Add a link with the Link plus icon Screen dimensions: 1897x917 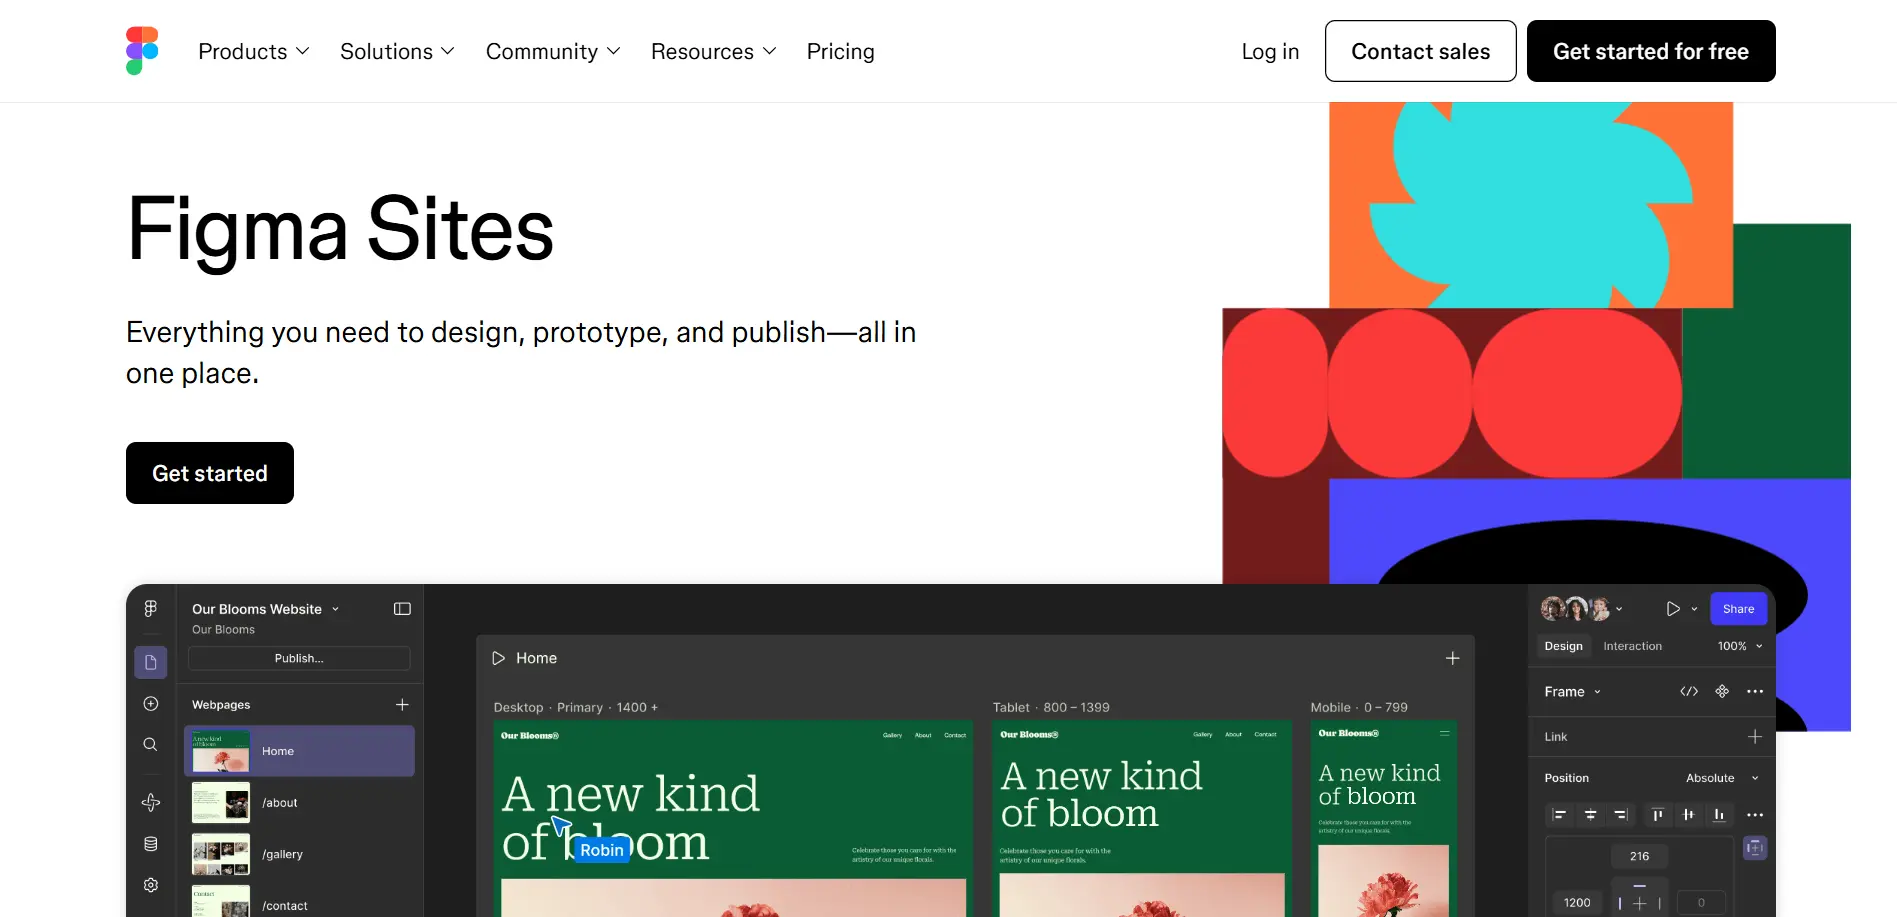click(x=1755, y=737)
